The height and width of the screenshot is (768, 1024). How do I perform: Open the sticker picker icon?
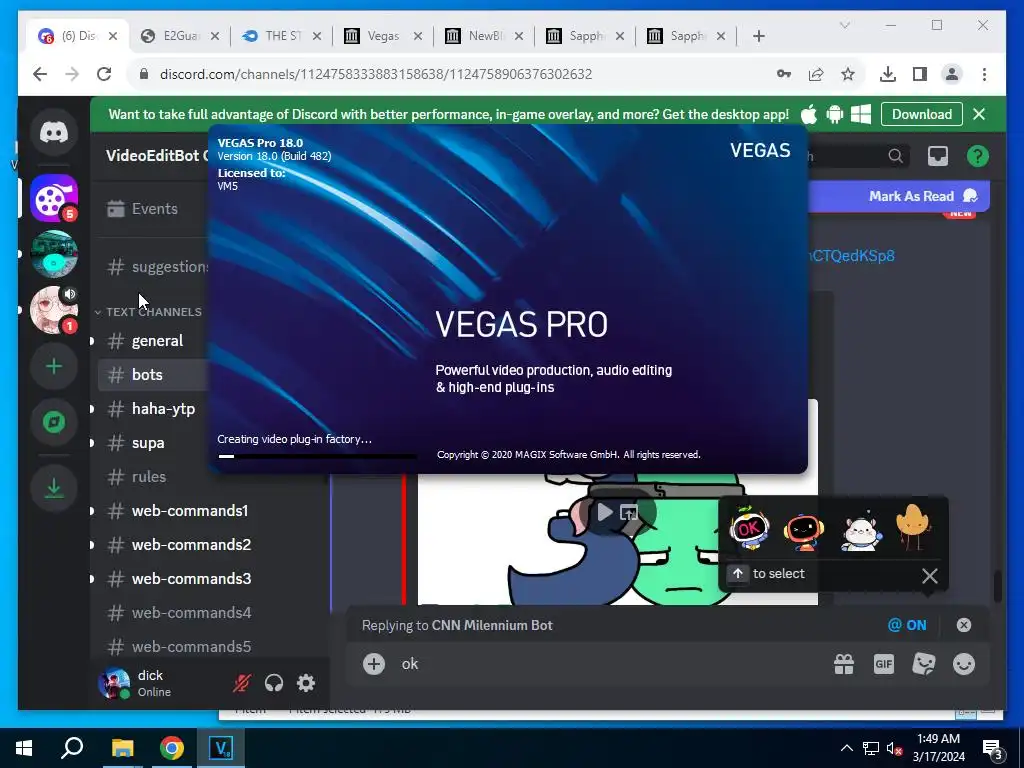point(923,664)
